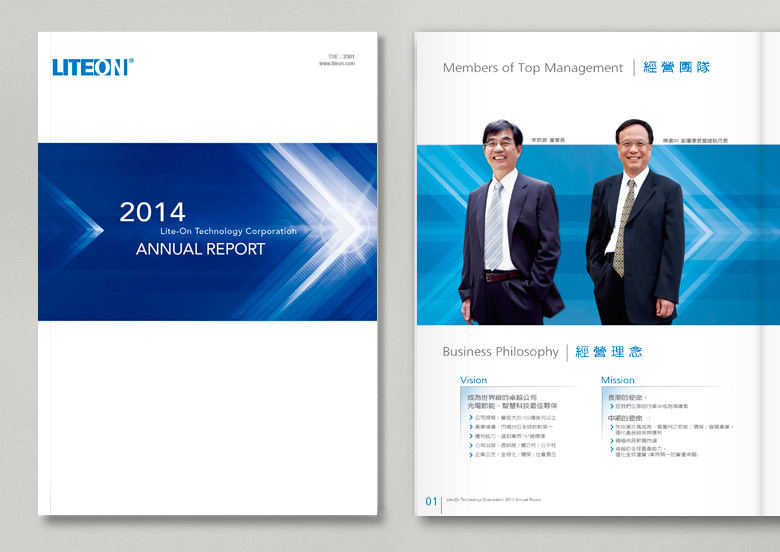Click the Chinese heading '經營理念'
Image resolution: width=780 pixels, height=552 pixels.
click(609, 352)
